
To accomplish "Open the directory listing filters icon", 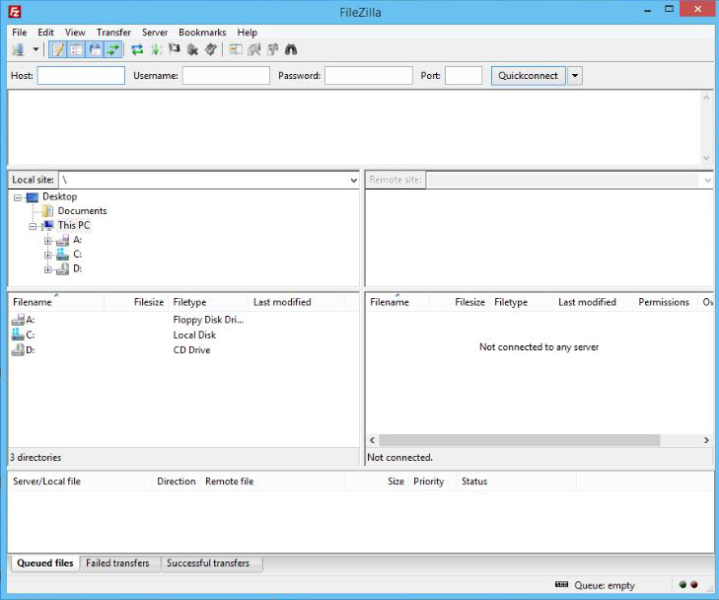I will (x=236, y=50).
